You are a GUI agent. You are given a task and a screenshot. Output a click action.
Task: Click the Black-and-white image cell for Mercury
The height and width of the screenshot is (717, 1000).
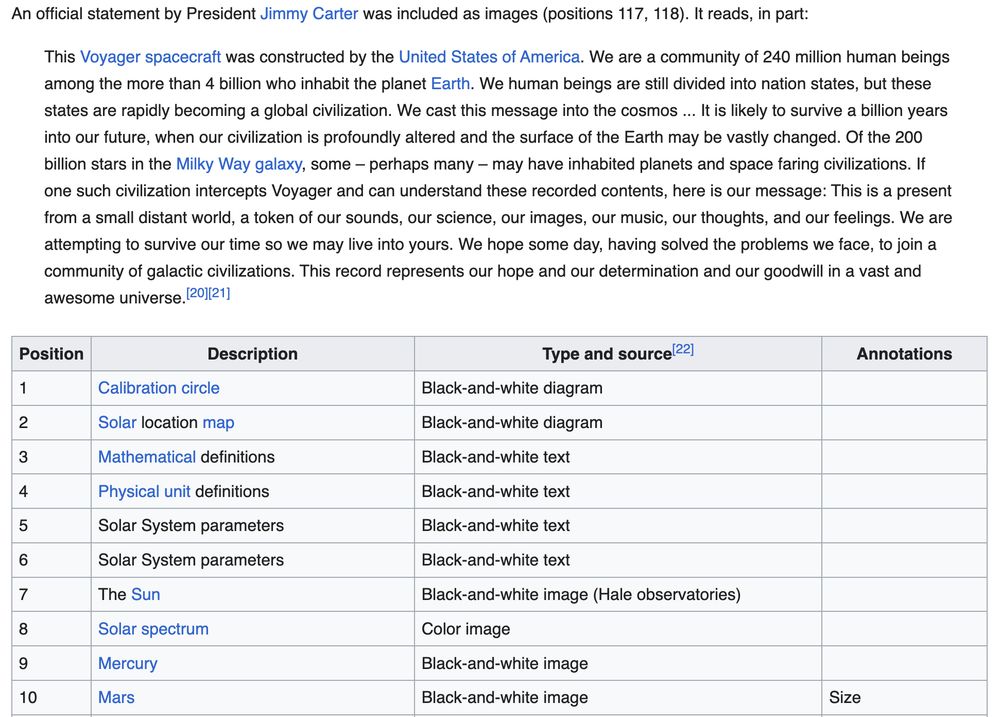617,663
